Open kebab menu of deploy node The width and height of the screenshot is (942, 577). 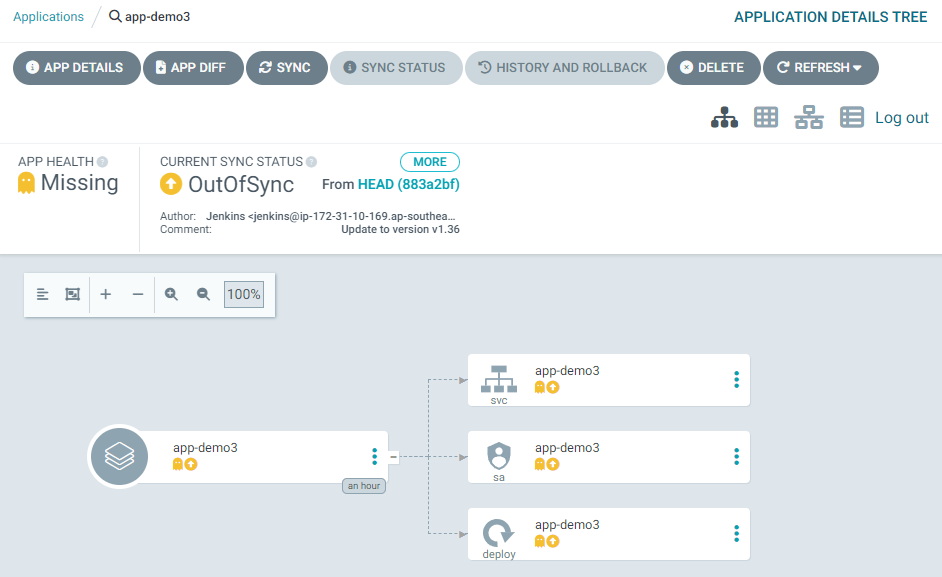737,534
